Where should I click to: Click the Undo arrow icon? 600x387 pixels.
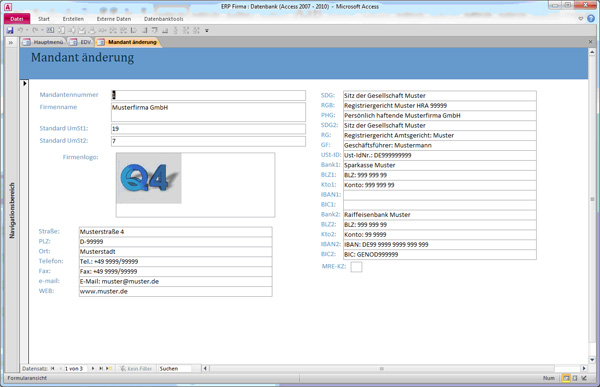[20, 30]
